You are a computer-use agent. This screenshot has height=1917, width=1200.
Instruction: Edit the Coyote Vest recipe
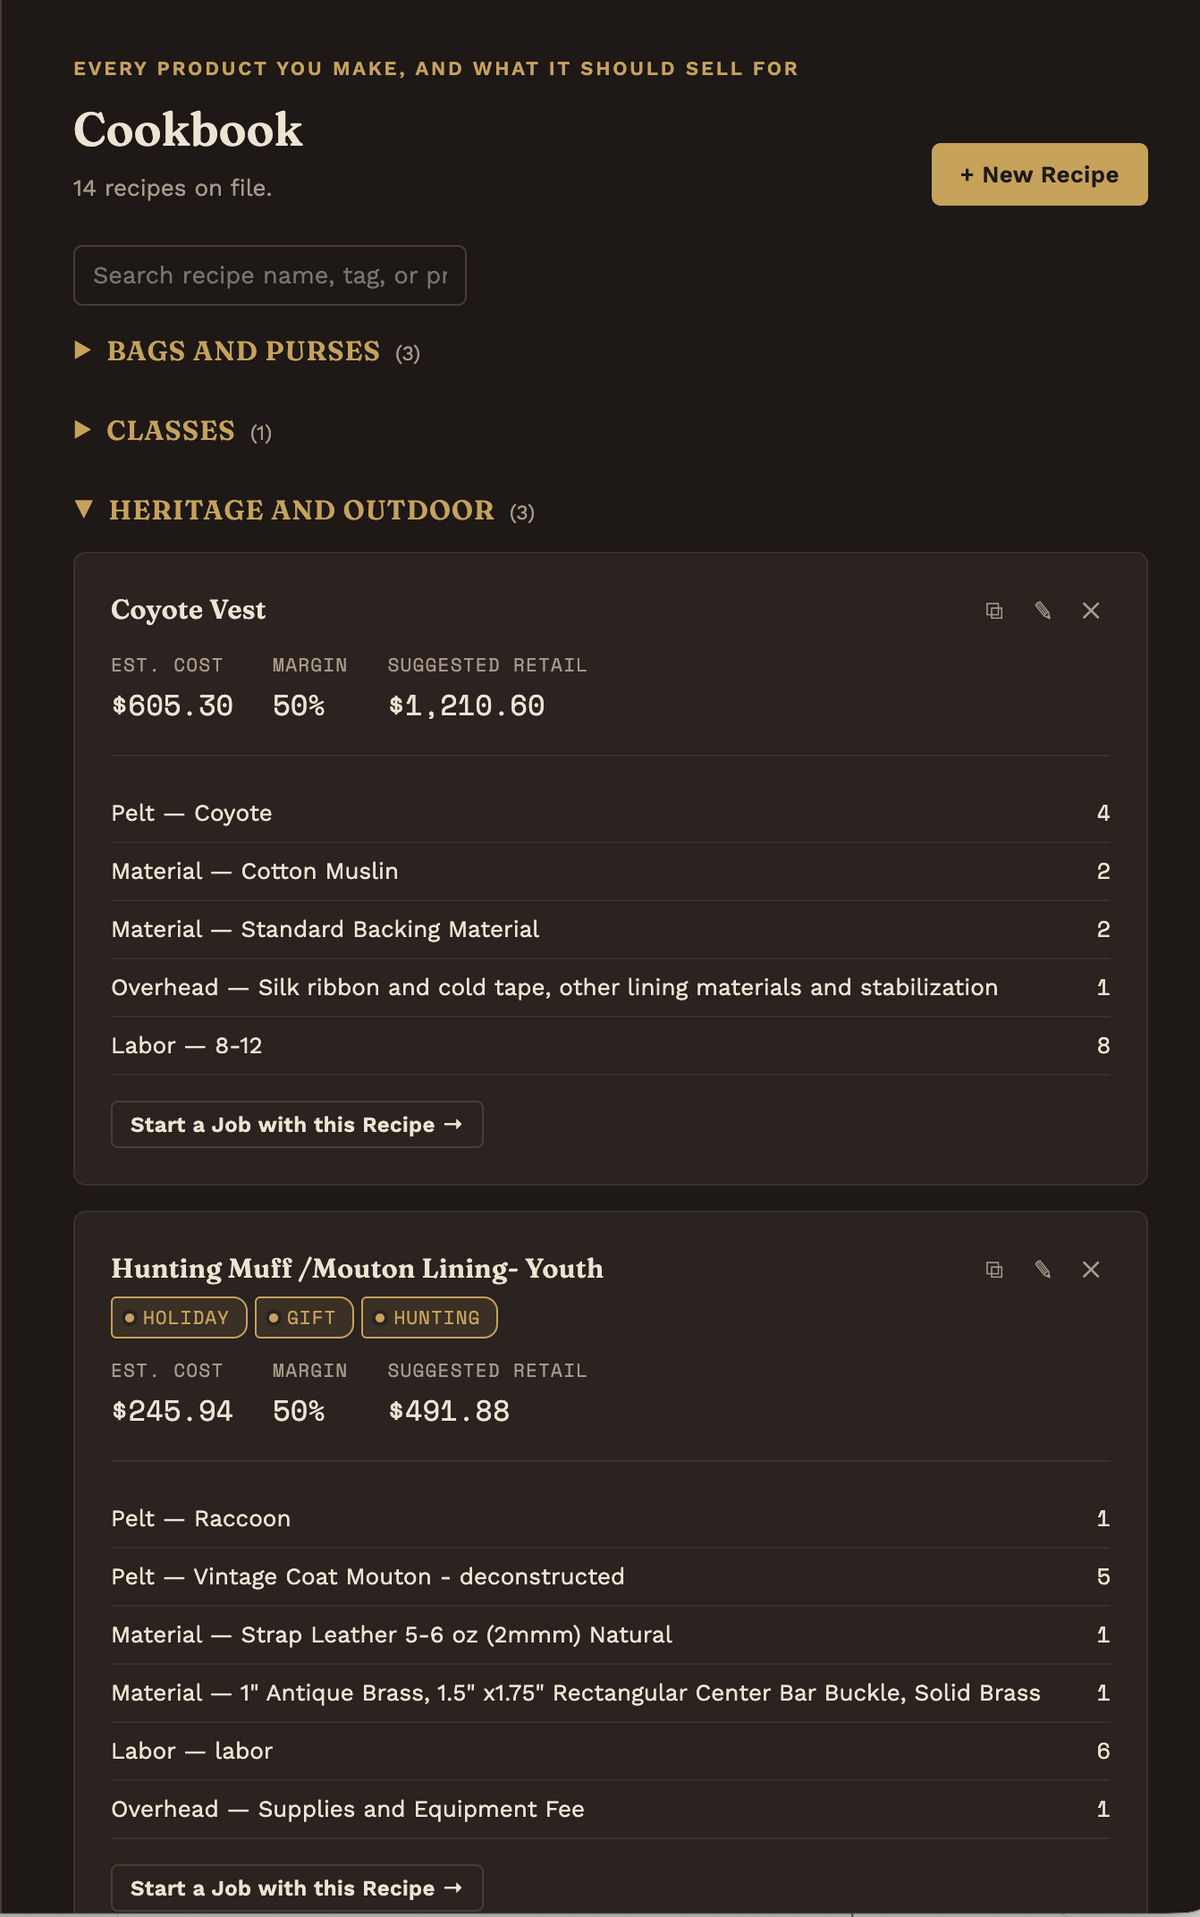tap(1042, 610)
